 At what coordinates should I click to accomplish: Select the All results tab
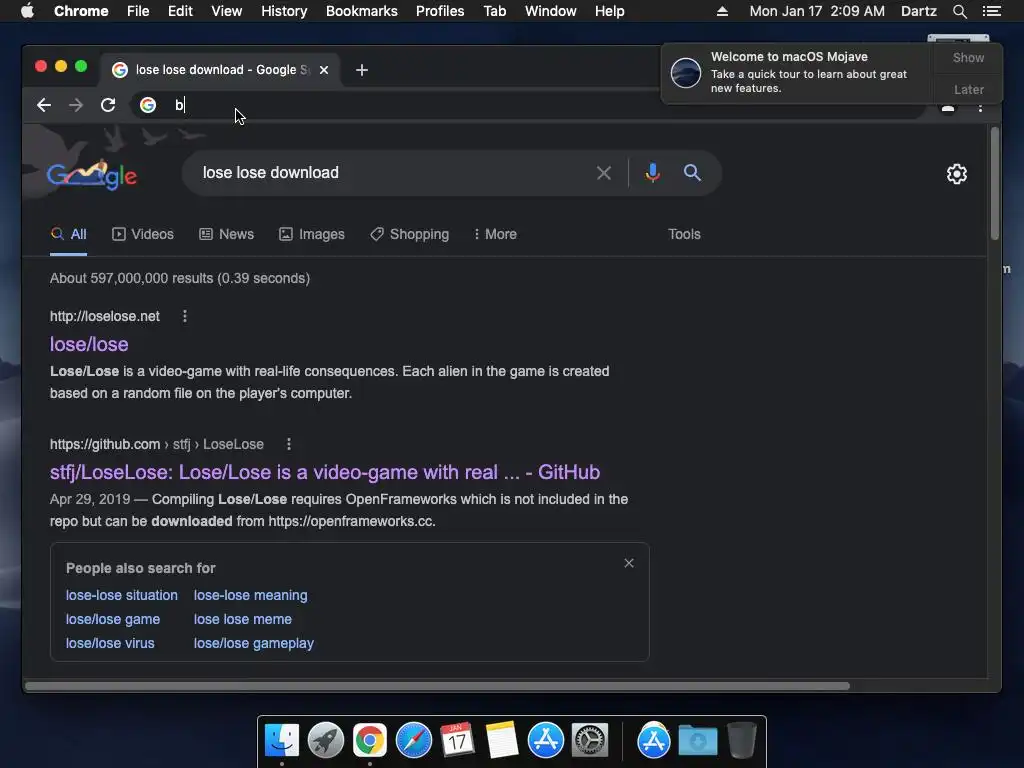pyautogui.click(x=69, y=234)
